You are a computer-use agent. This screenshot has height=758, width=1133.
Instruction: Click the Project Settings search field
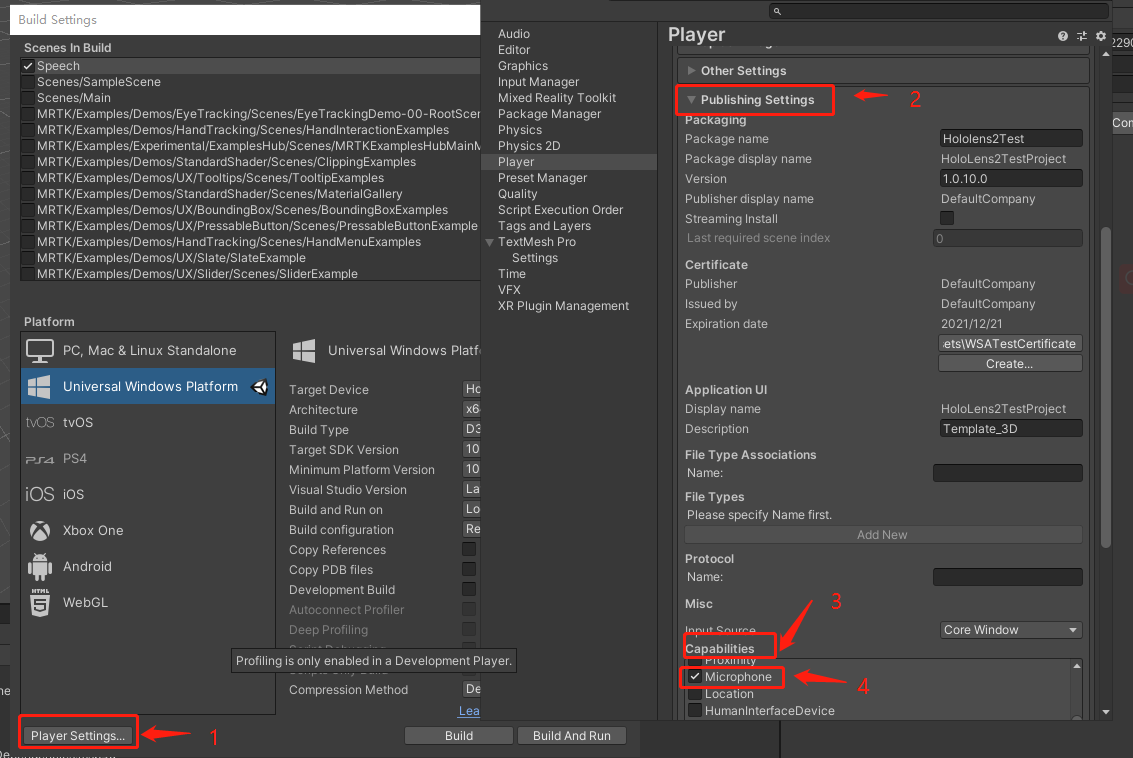click(x=938, y=11)
